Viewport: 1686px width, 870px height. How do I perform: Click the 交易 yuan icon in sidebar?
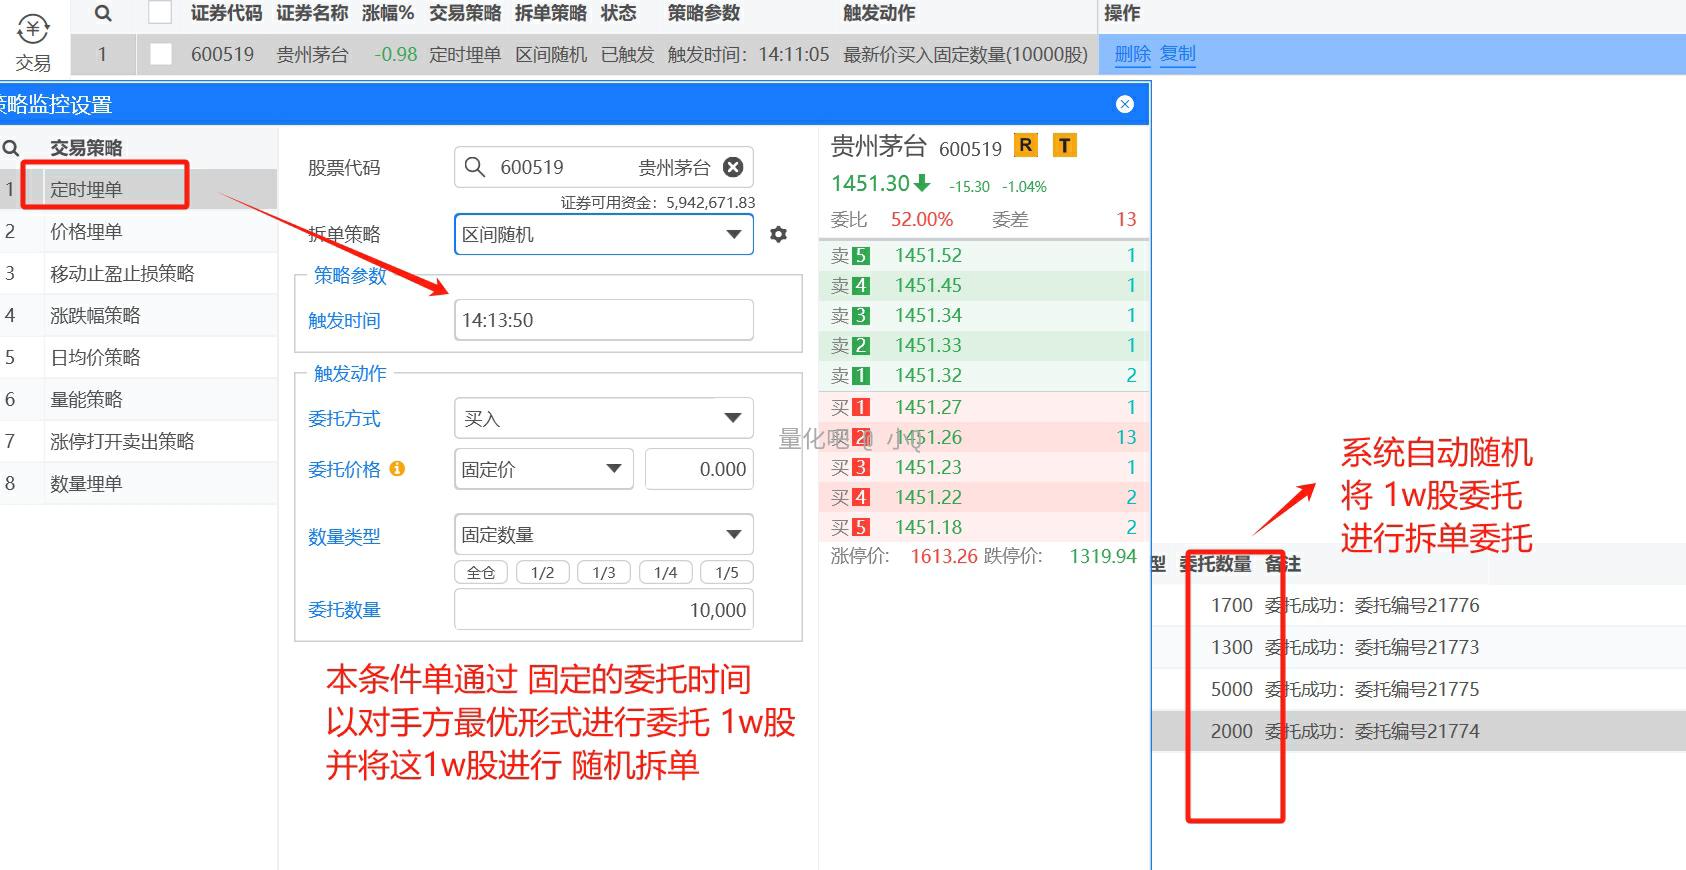(33, 30)
